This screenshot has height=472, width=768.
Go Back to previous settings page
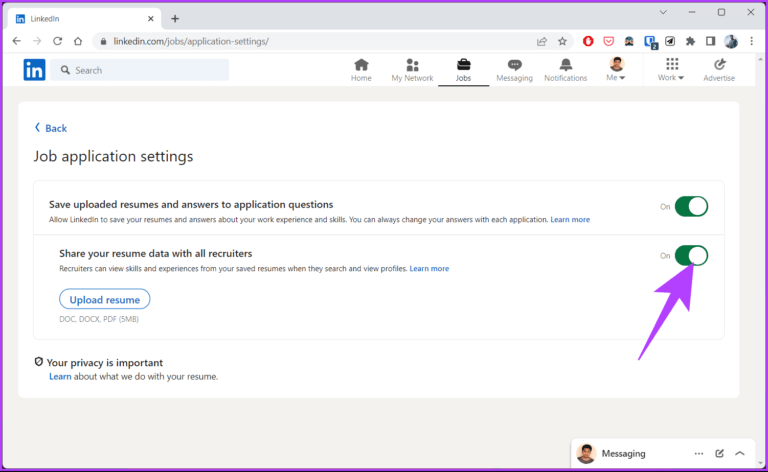(50, 128)
